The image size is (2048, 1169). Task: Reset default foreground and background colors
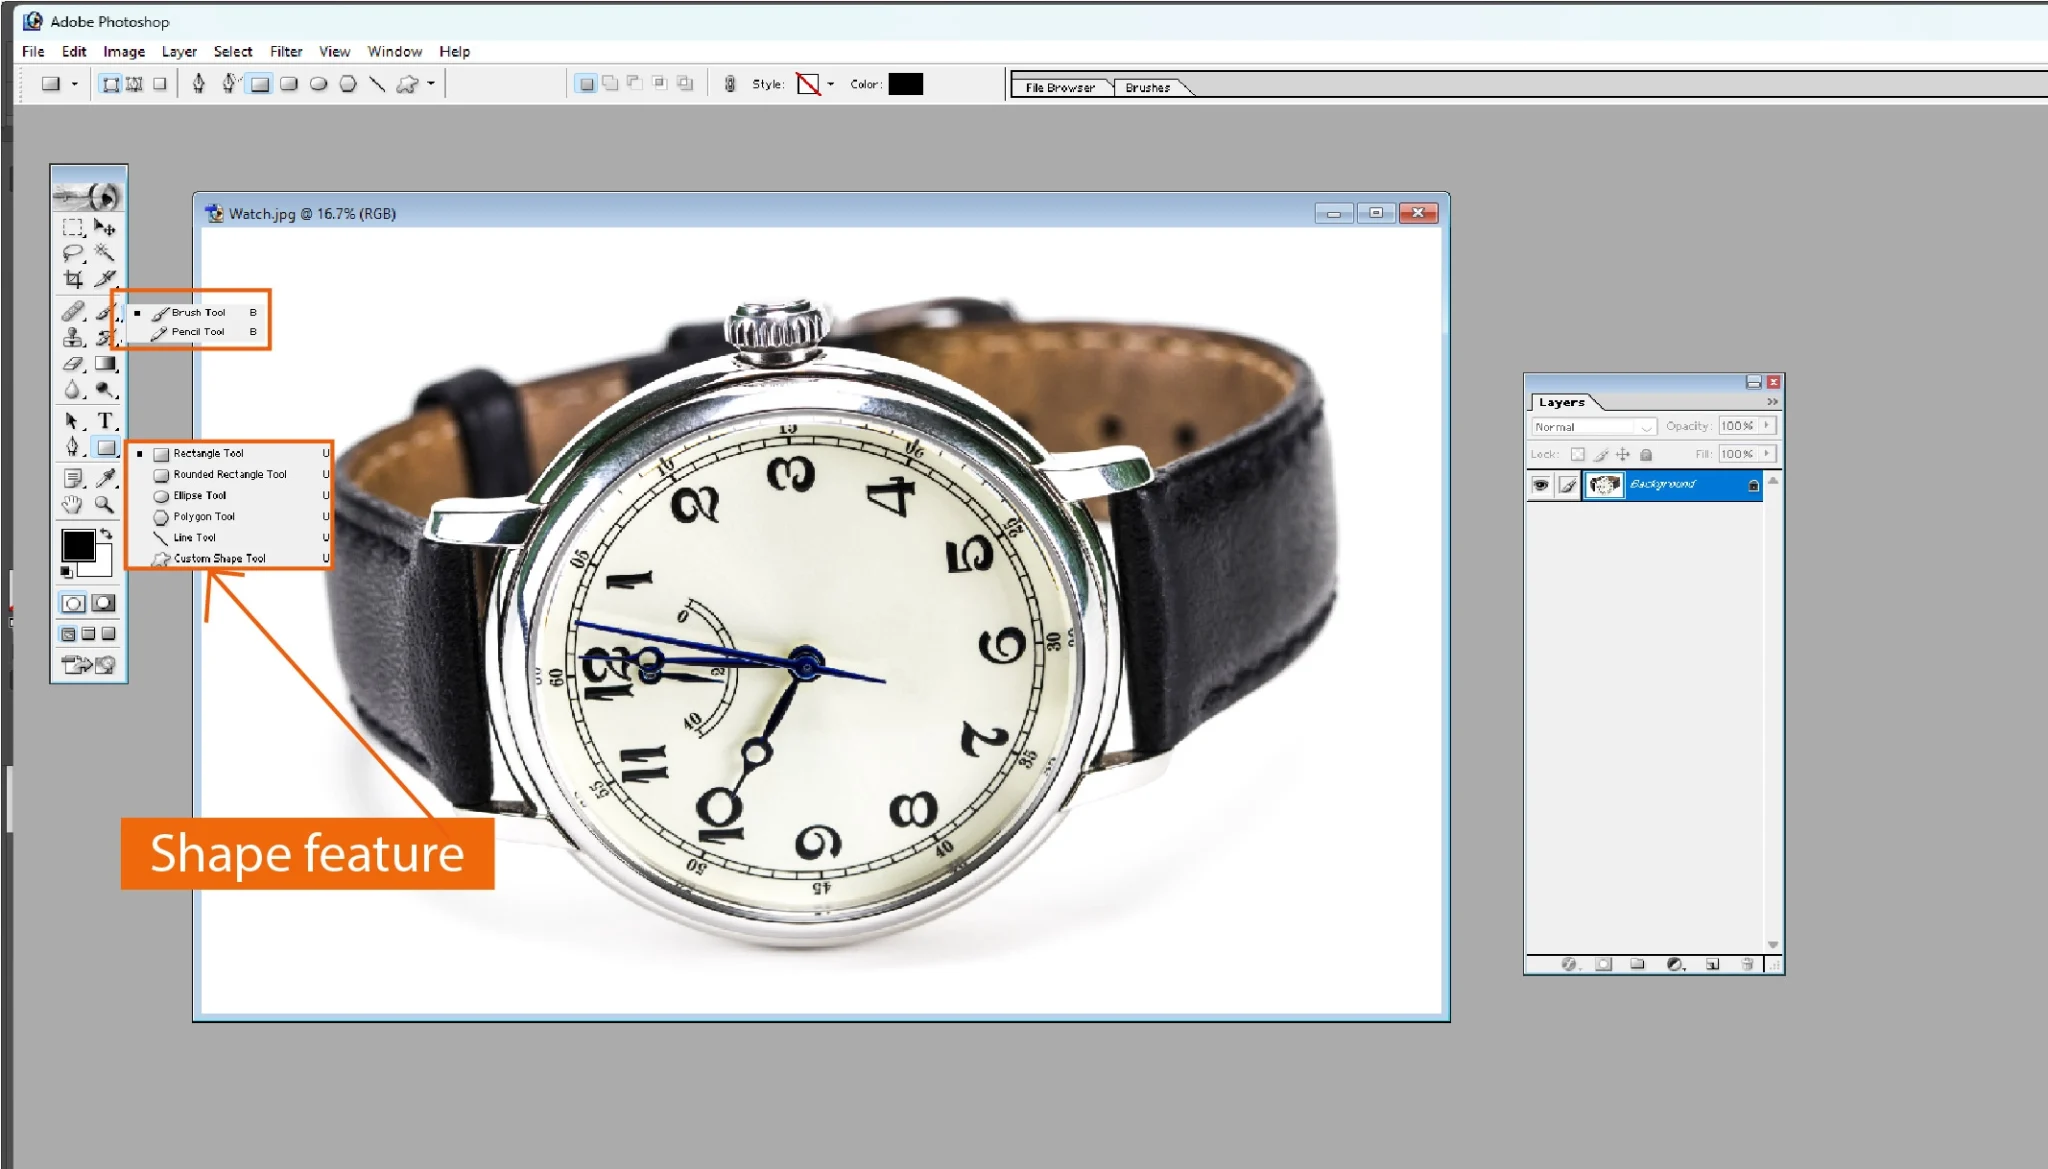coord(67,572)
